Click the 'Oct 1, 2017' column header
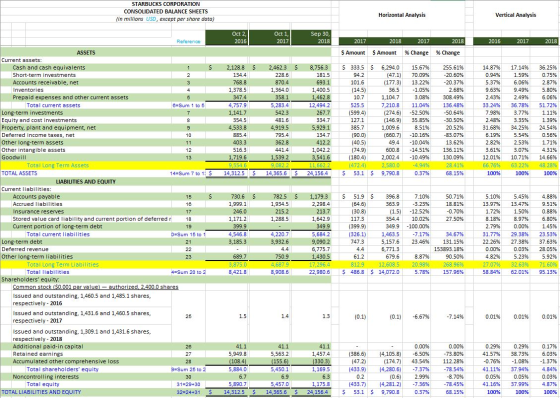The width and height of the screenshot is (560, 398). [x=270, y=38]
